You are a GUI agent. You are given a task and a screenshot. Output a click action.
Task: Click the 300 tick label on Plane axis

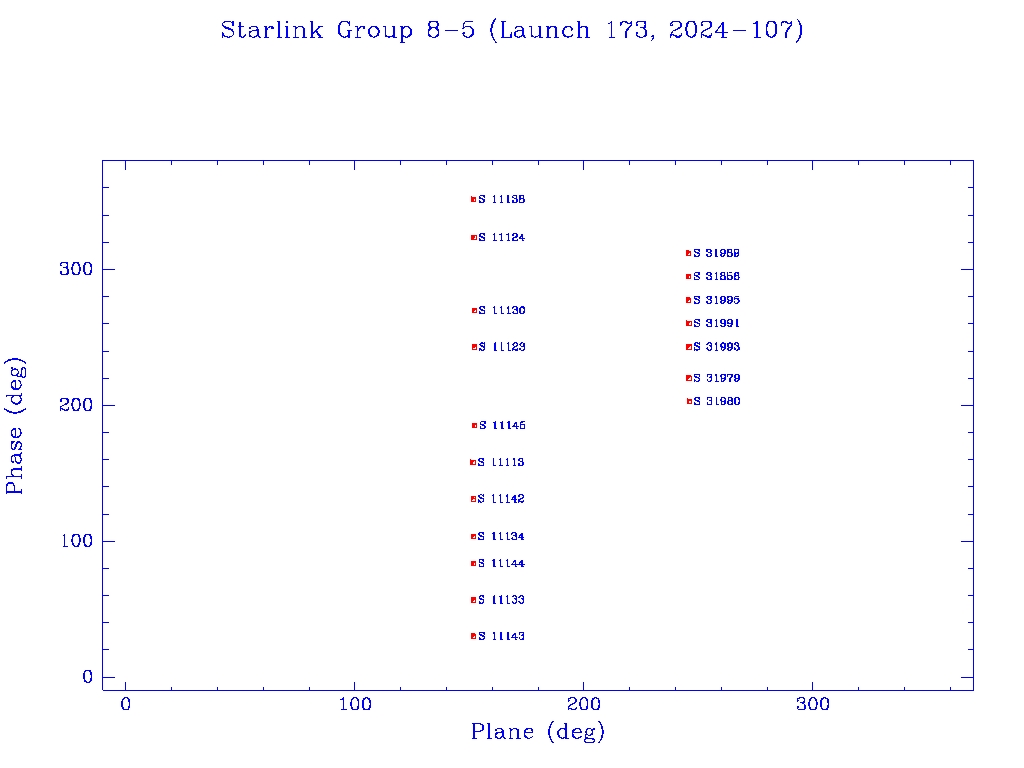[x=812, y=705]
